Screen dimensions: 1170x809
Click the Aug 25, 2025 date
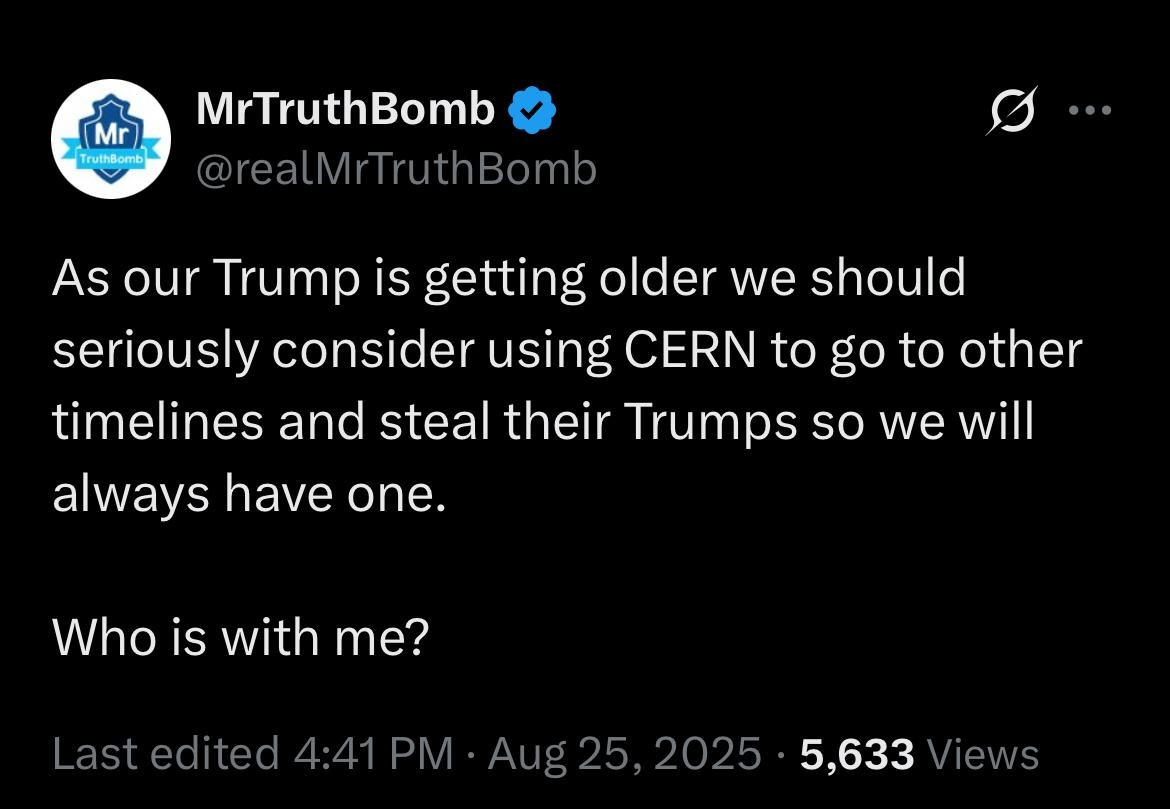point(625,753)
